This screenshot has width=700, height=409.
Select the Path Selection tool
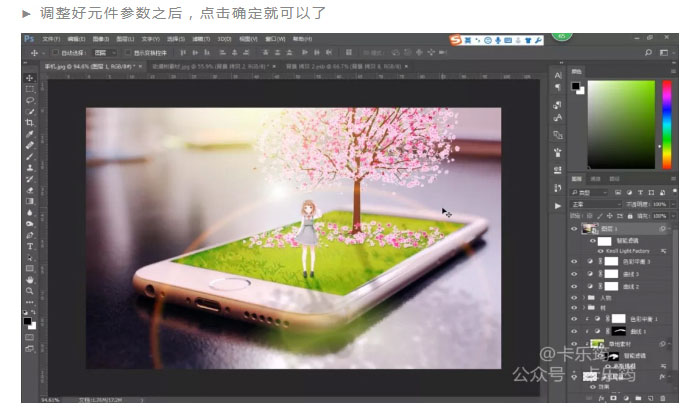click(x=29, y=257)
